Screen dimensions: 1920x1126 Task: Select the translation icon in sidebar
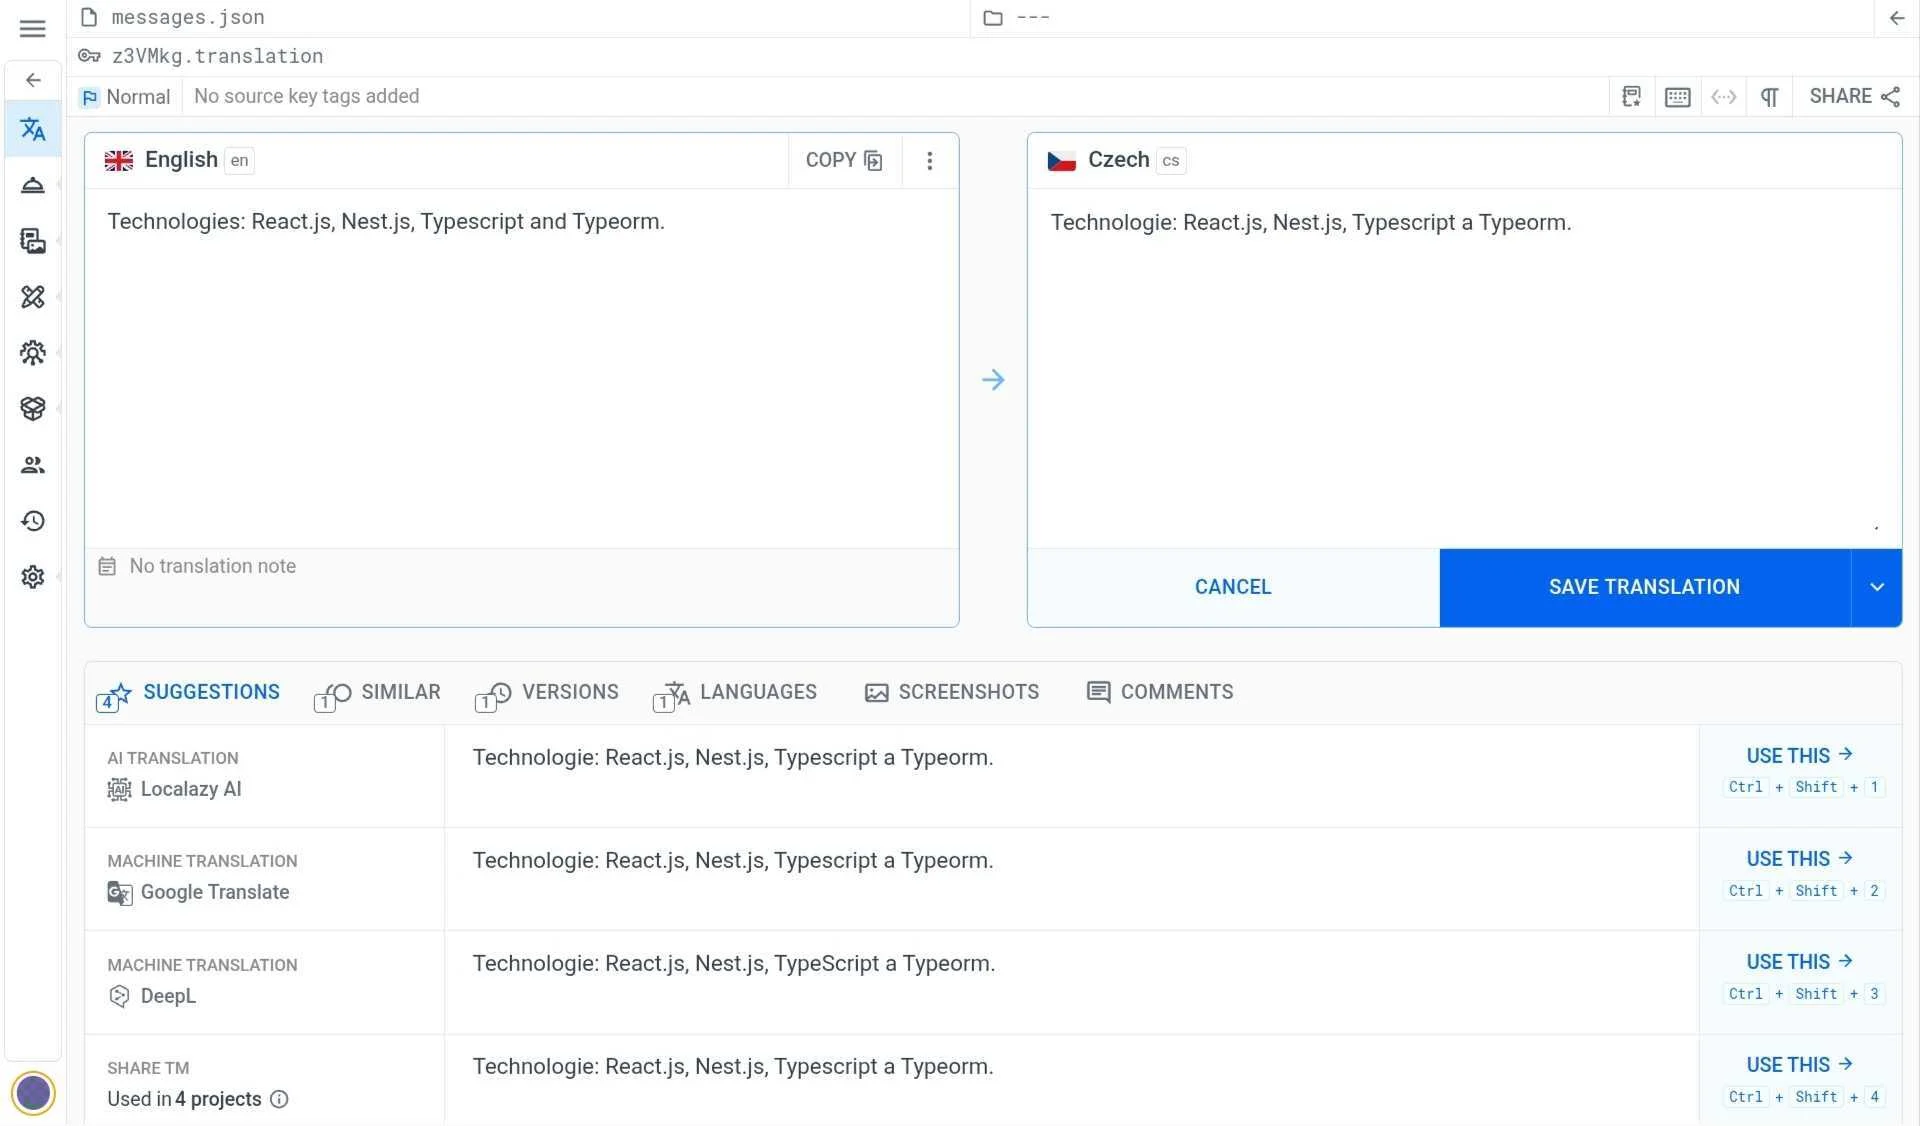click(x=32, y=129)
